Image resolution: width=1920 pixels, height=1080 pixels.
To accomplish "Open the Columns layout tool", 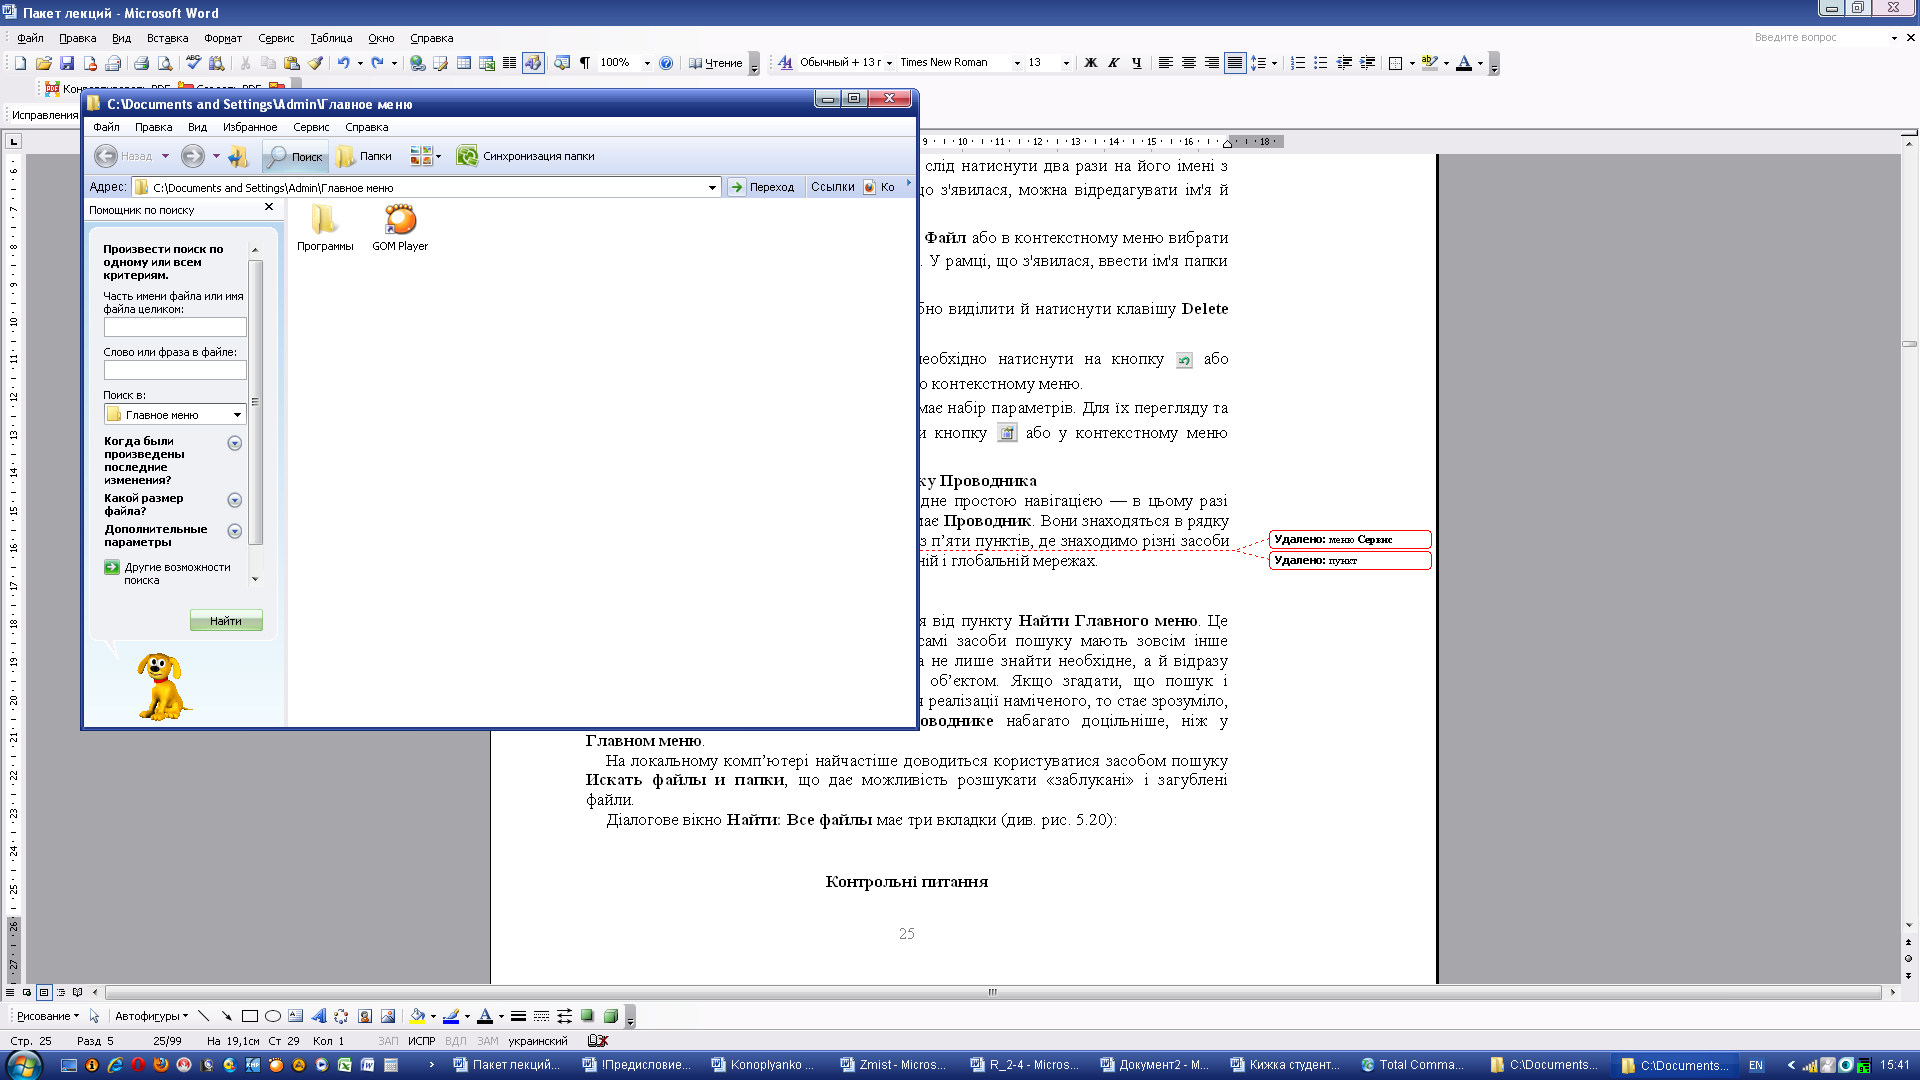I will [509, 63].
